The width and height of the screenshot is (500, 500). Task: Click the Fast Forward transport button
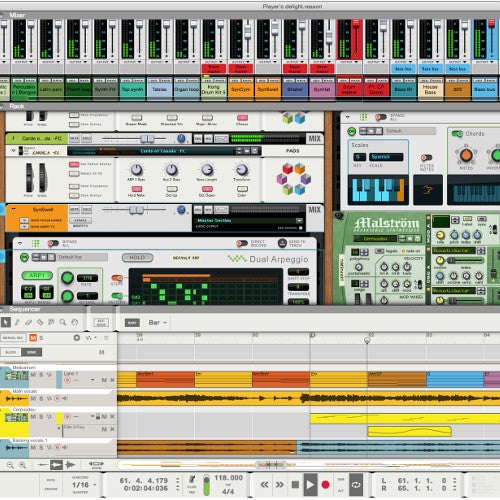tap(280, 484)
